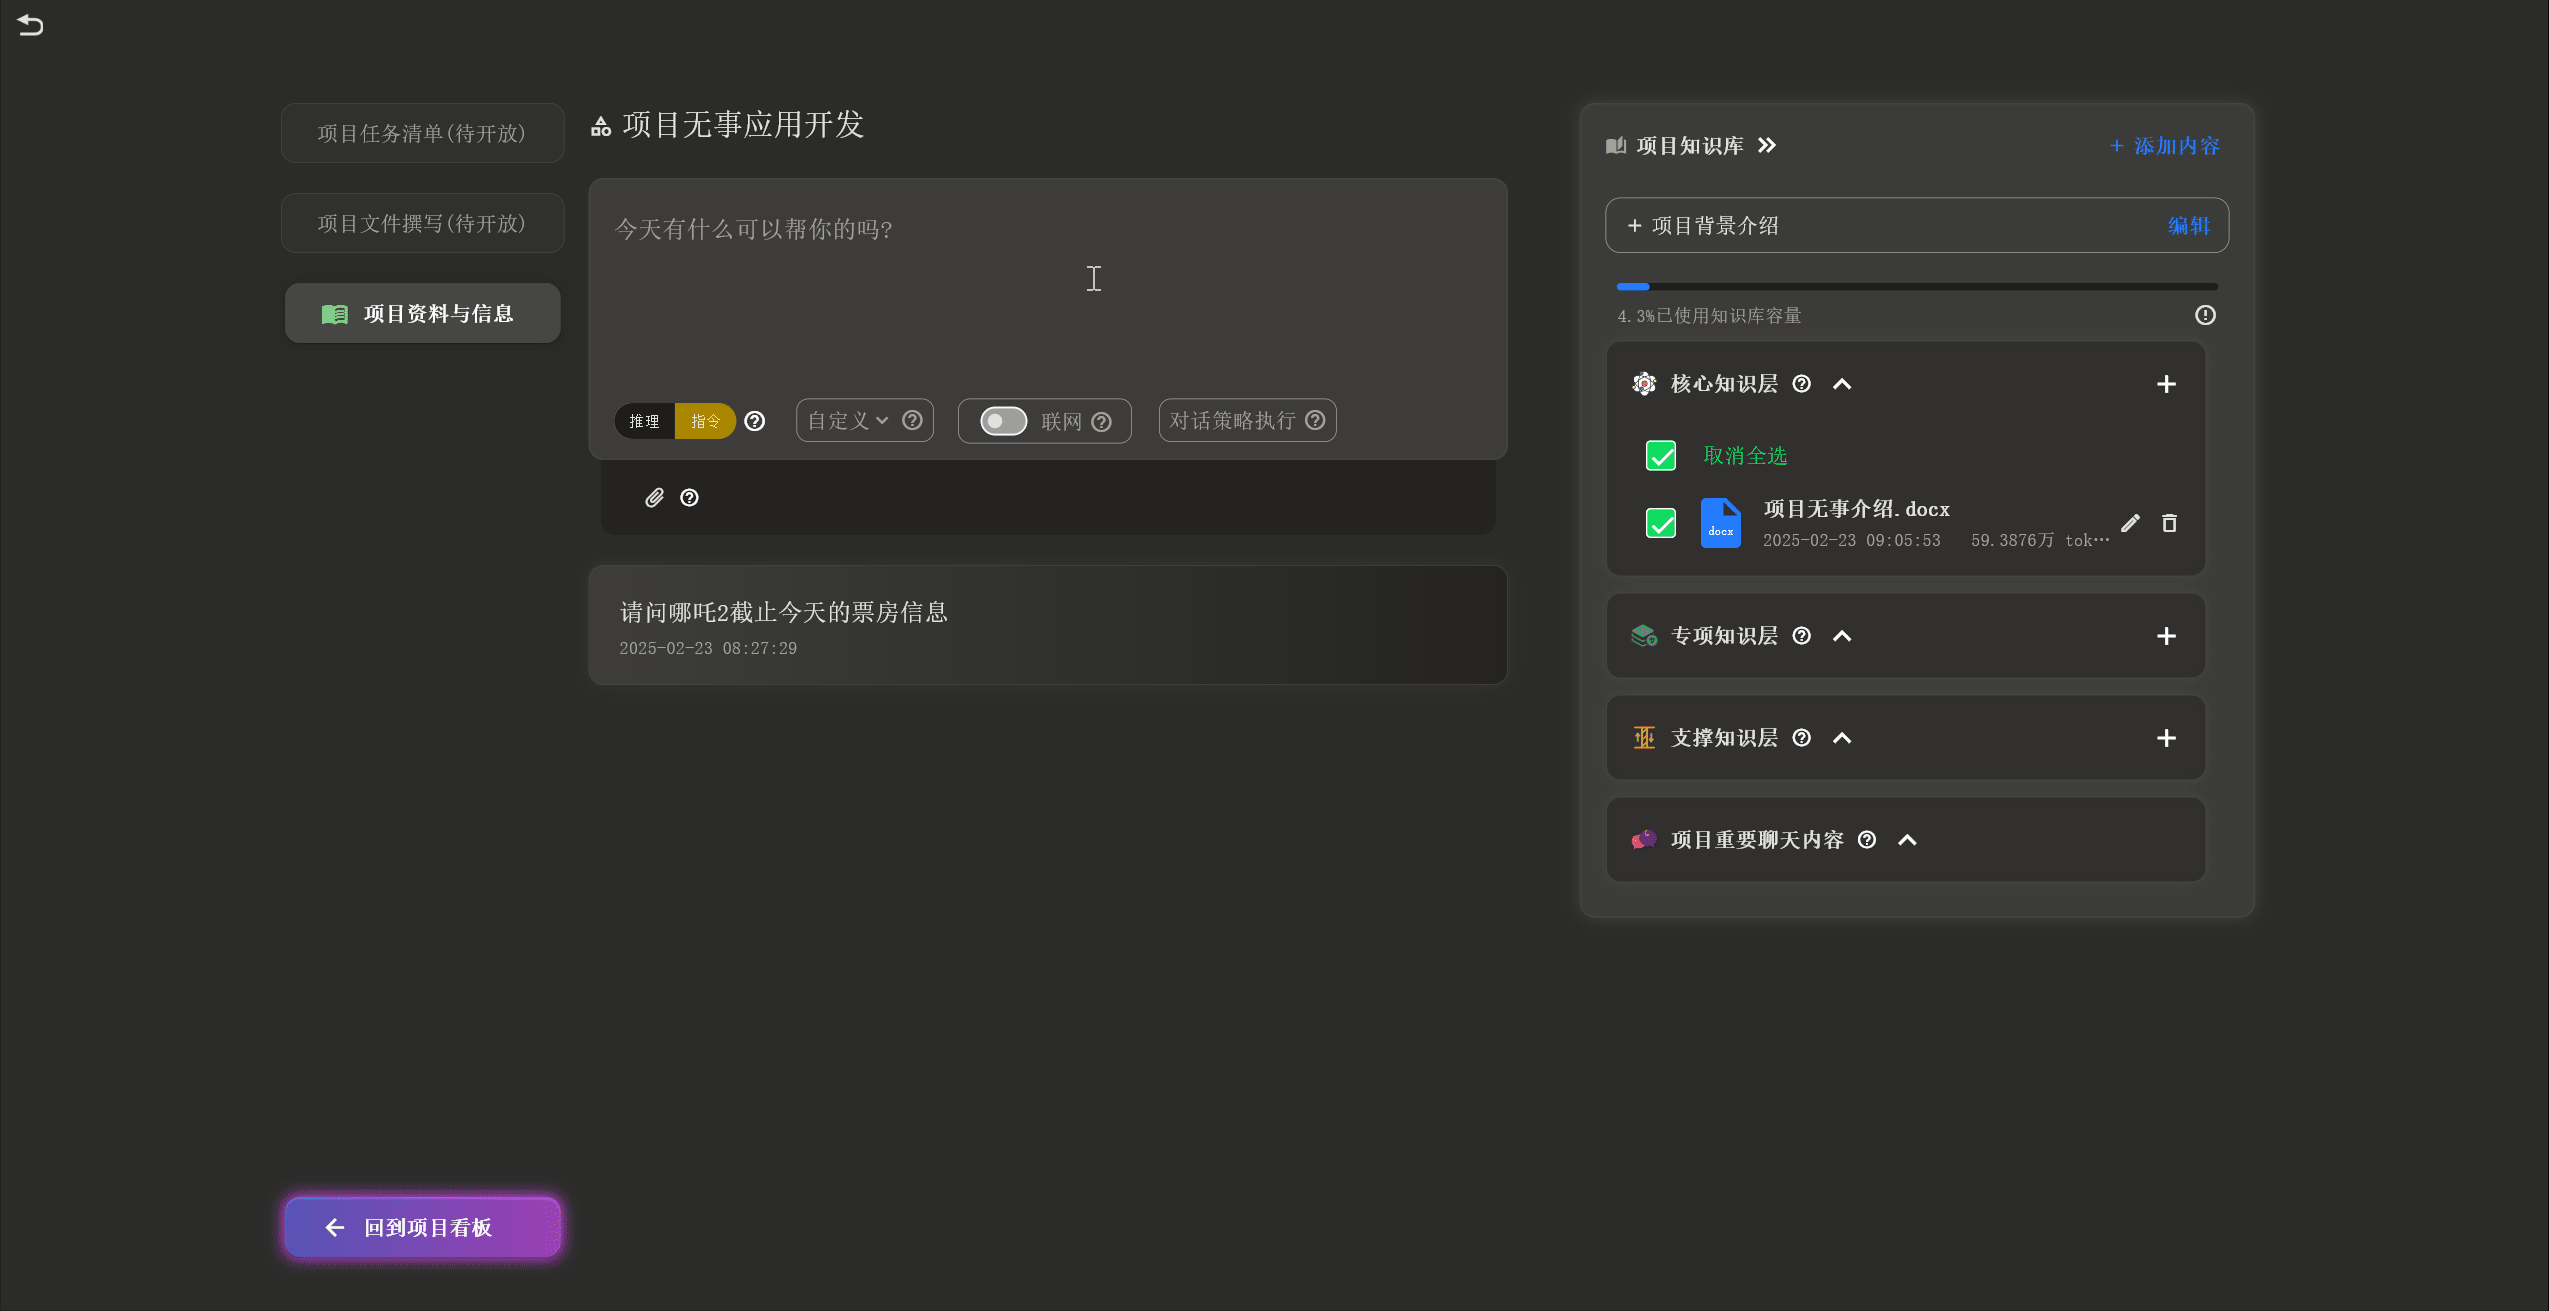Edit 项目无事介绍.docx with the pencil icon
This screenshot has height=1311, width=2549.
[2130, 523]
